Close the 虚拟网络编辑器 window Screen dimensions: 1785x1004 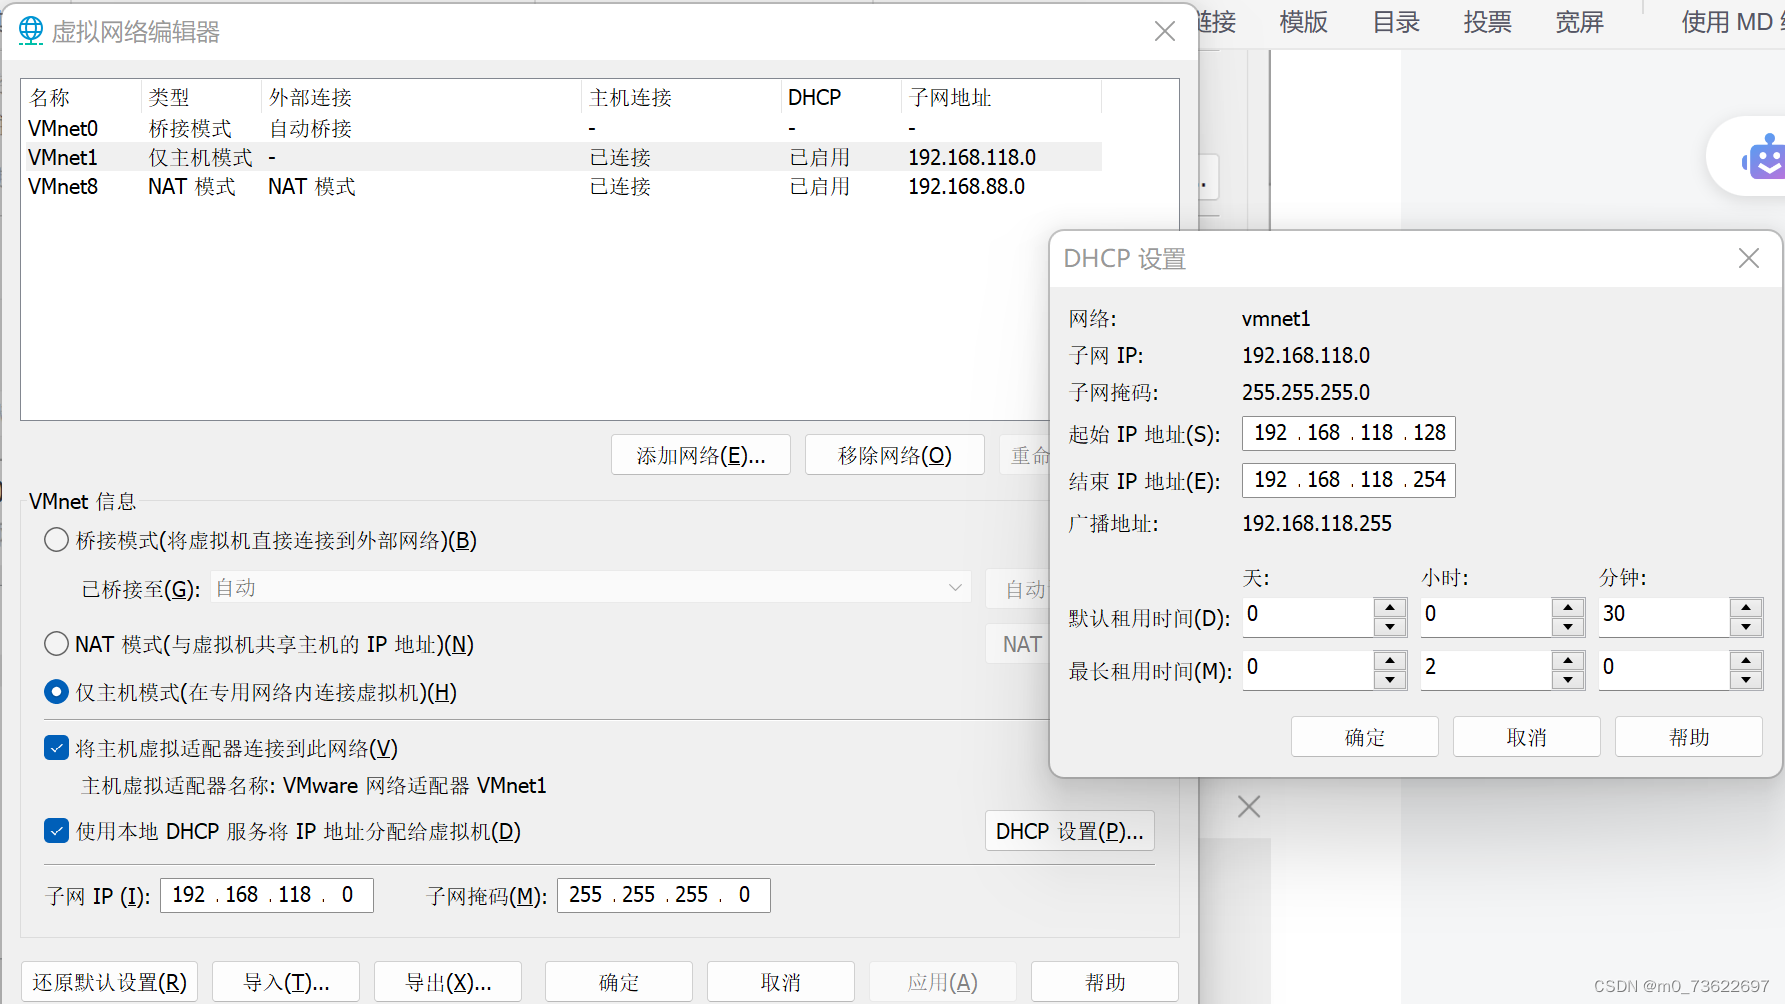pos(1164,31)
